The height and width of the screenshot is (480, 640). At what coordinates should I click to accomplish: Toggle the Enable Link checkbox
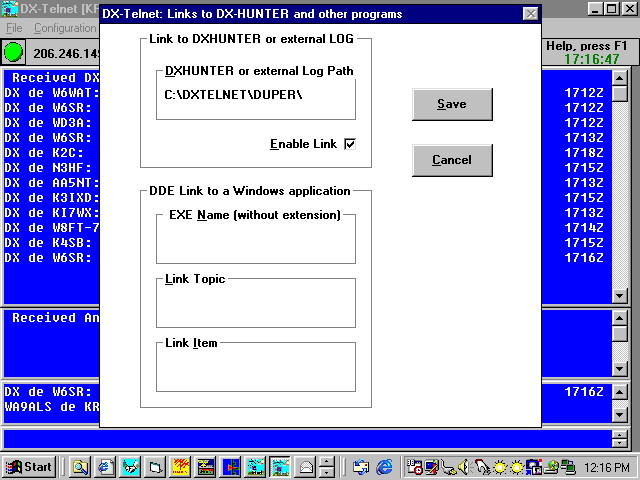click(350, 144)
